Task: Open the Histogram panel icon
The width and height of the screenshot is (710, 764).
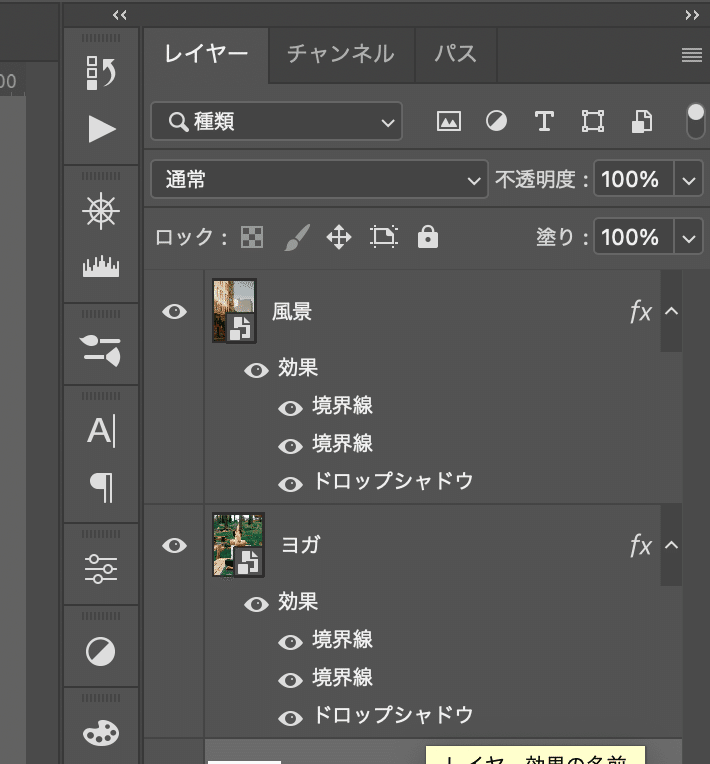Action: pos(101,267)
